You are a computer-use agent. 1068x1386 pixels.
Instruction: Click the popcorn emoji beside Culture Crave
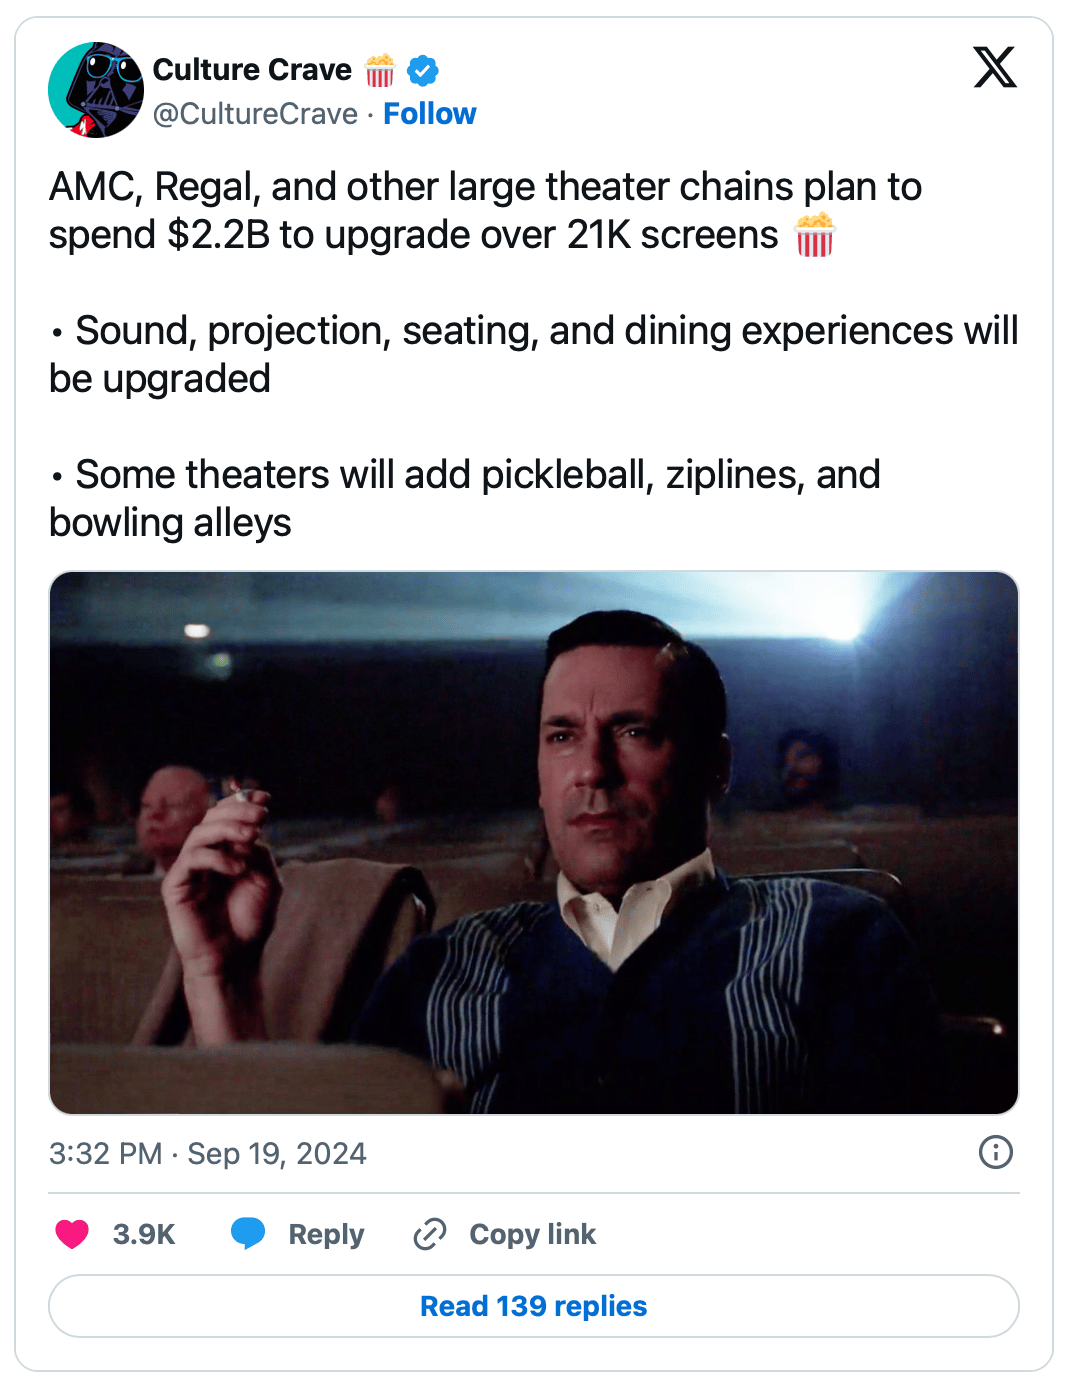[380, 70]
